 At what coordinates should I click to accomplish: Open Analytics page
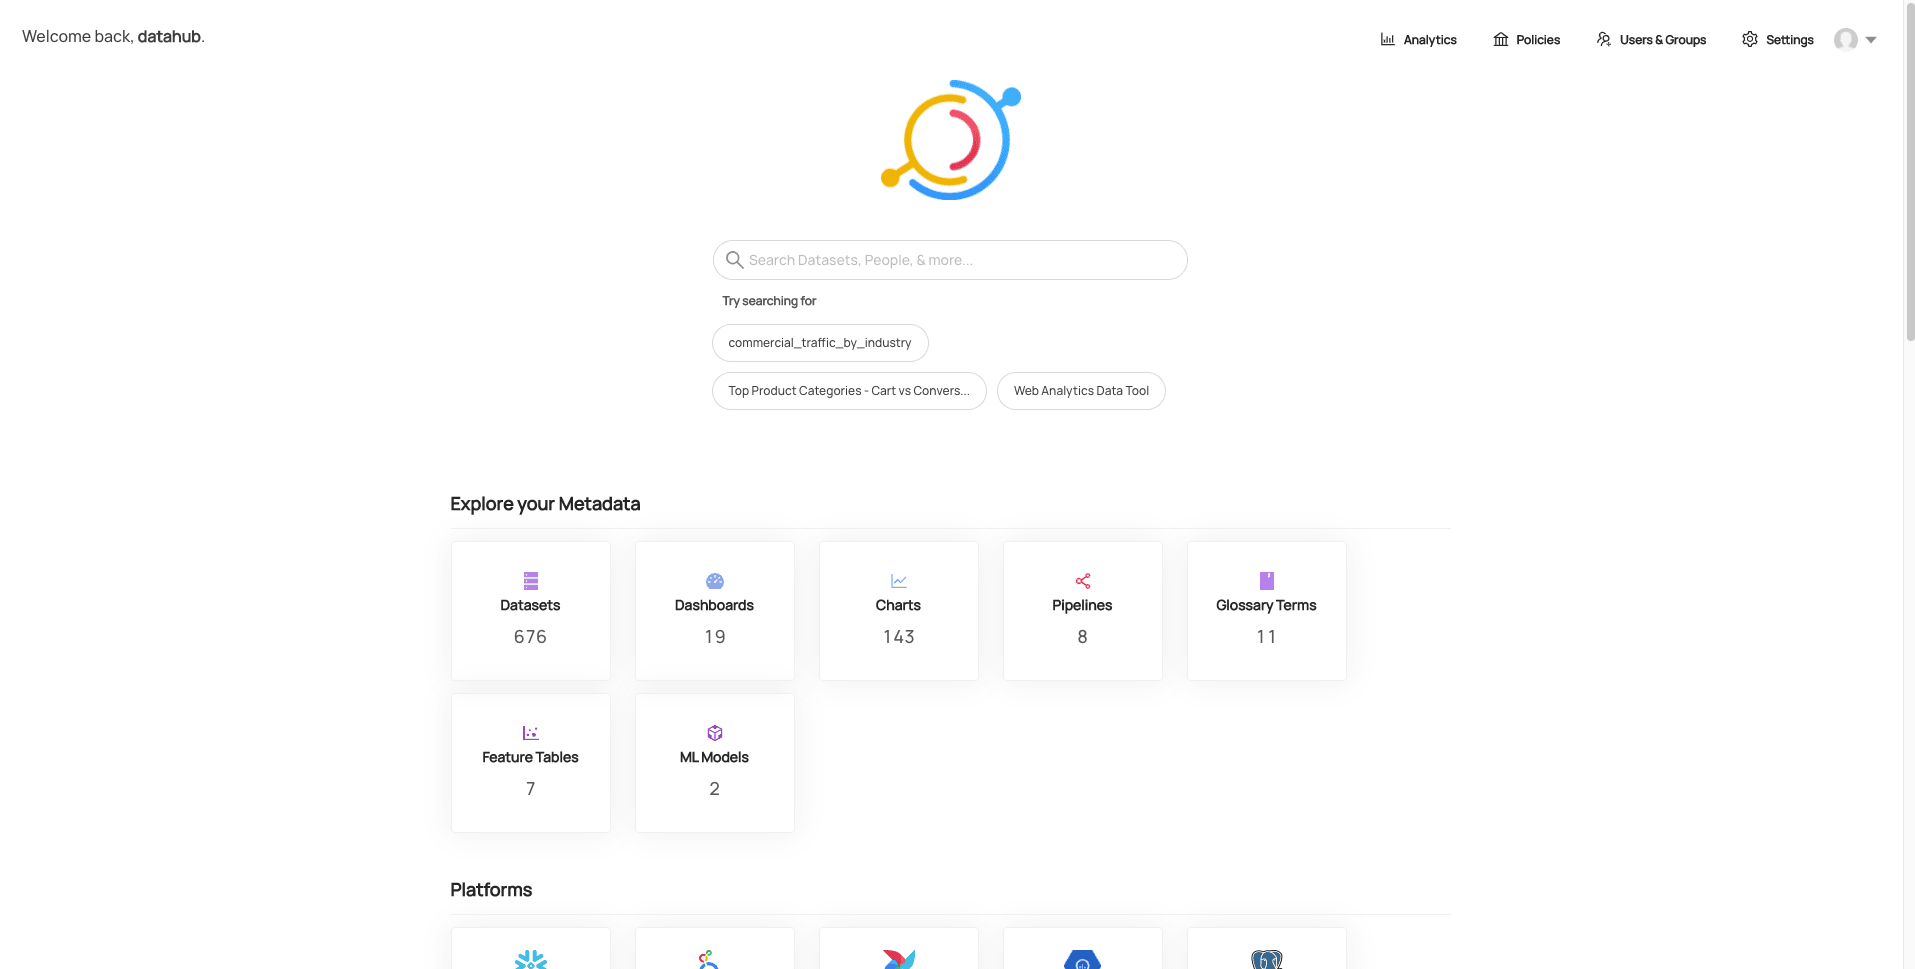[x=1419, y=40]
